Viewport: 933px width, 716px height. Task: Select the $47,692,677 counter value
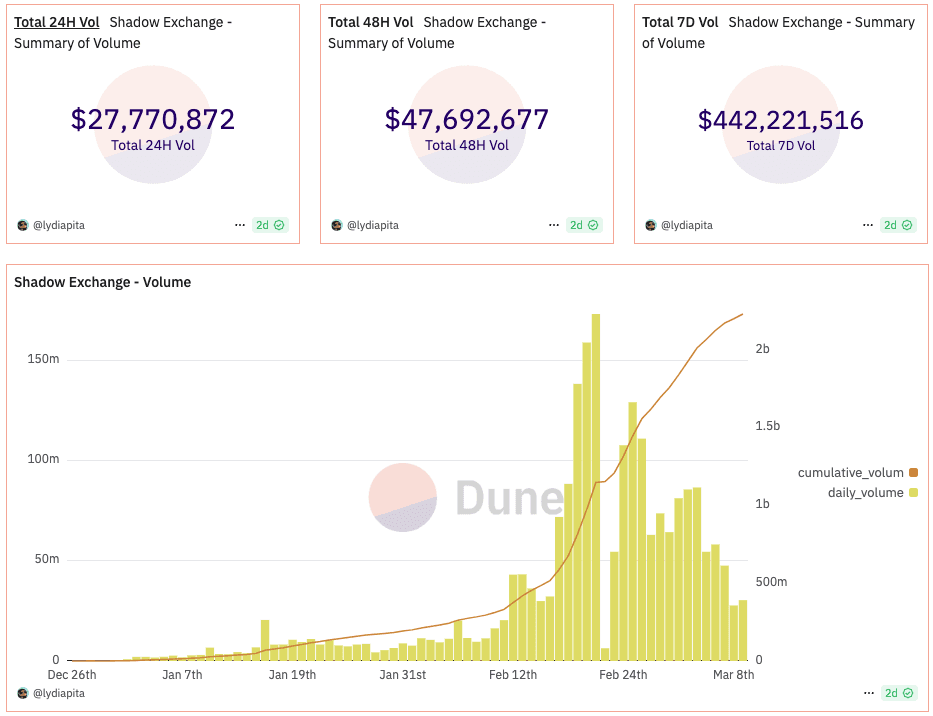pyautogui.click(x=467, y=120)
